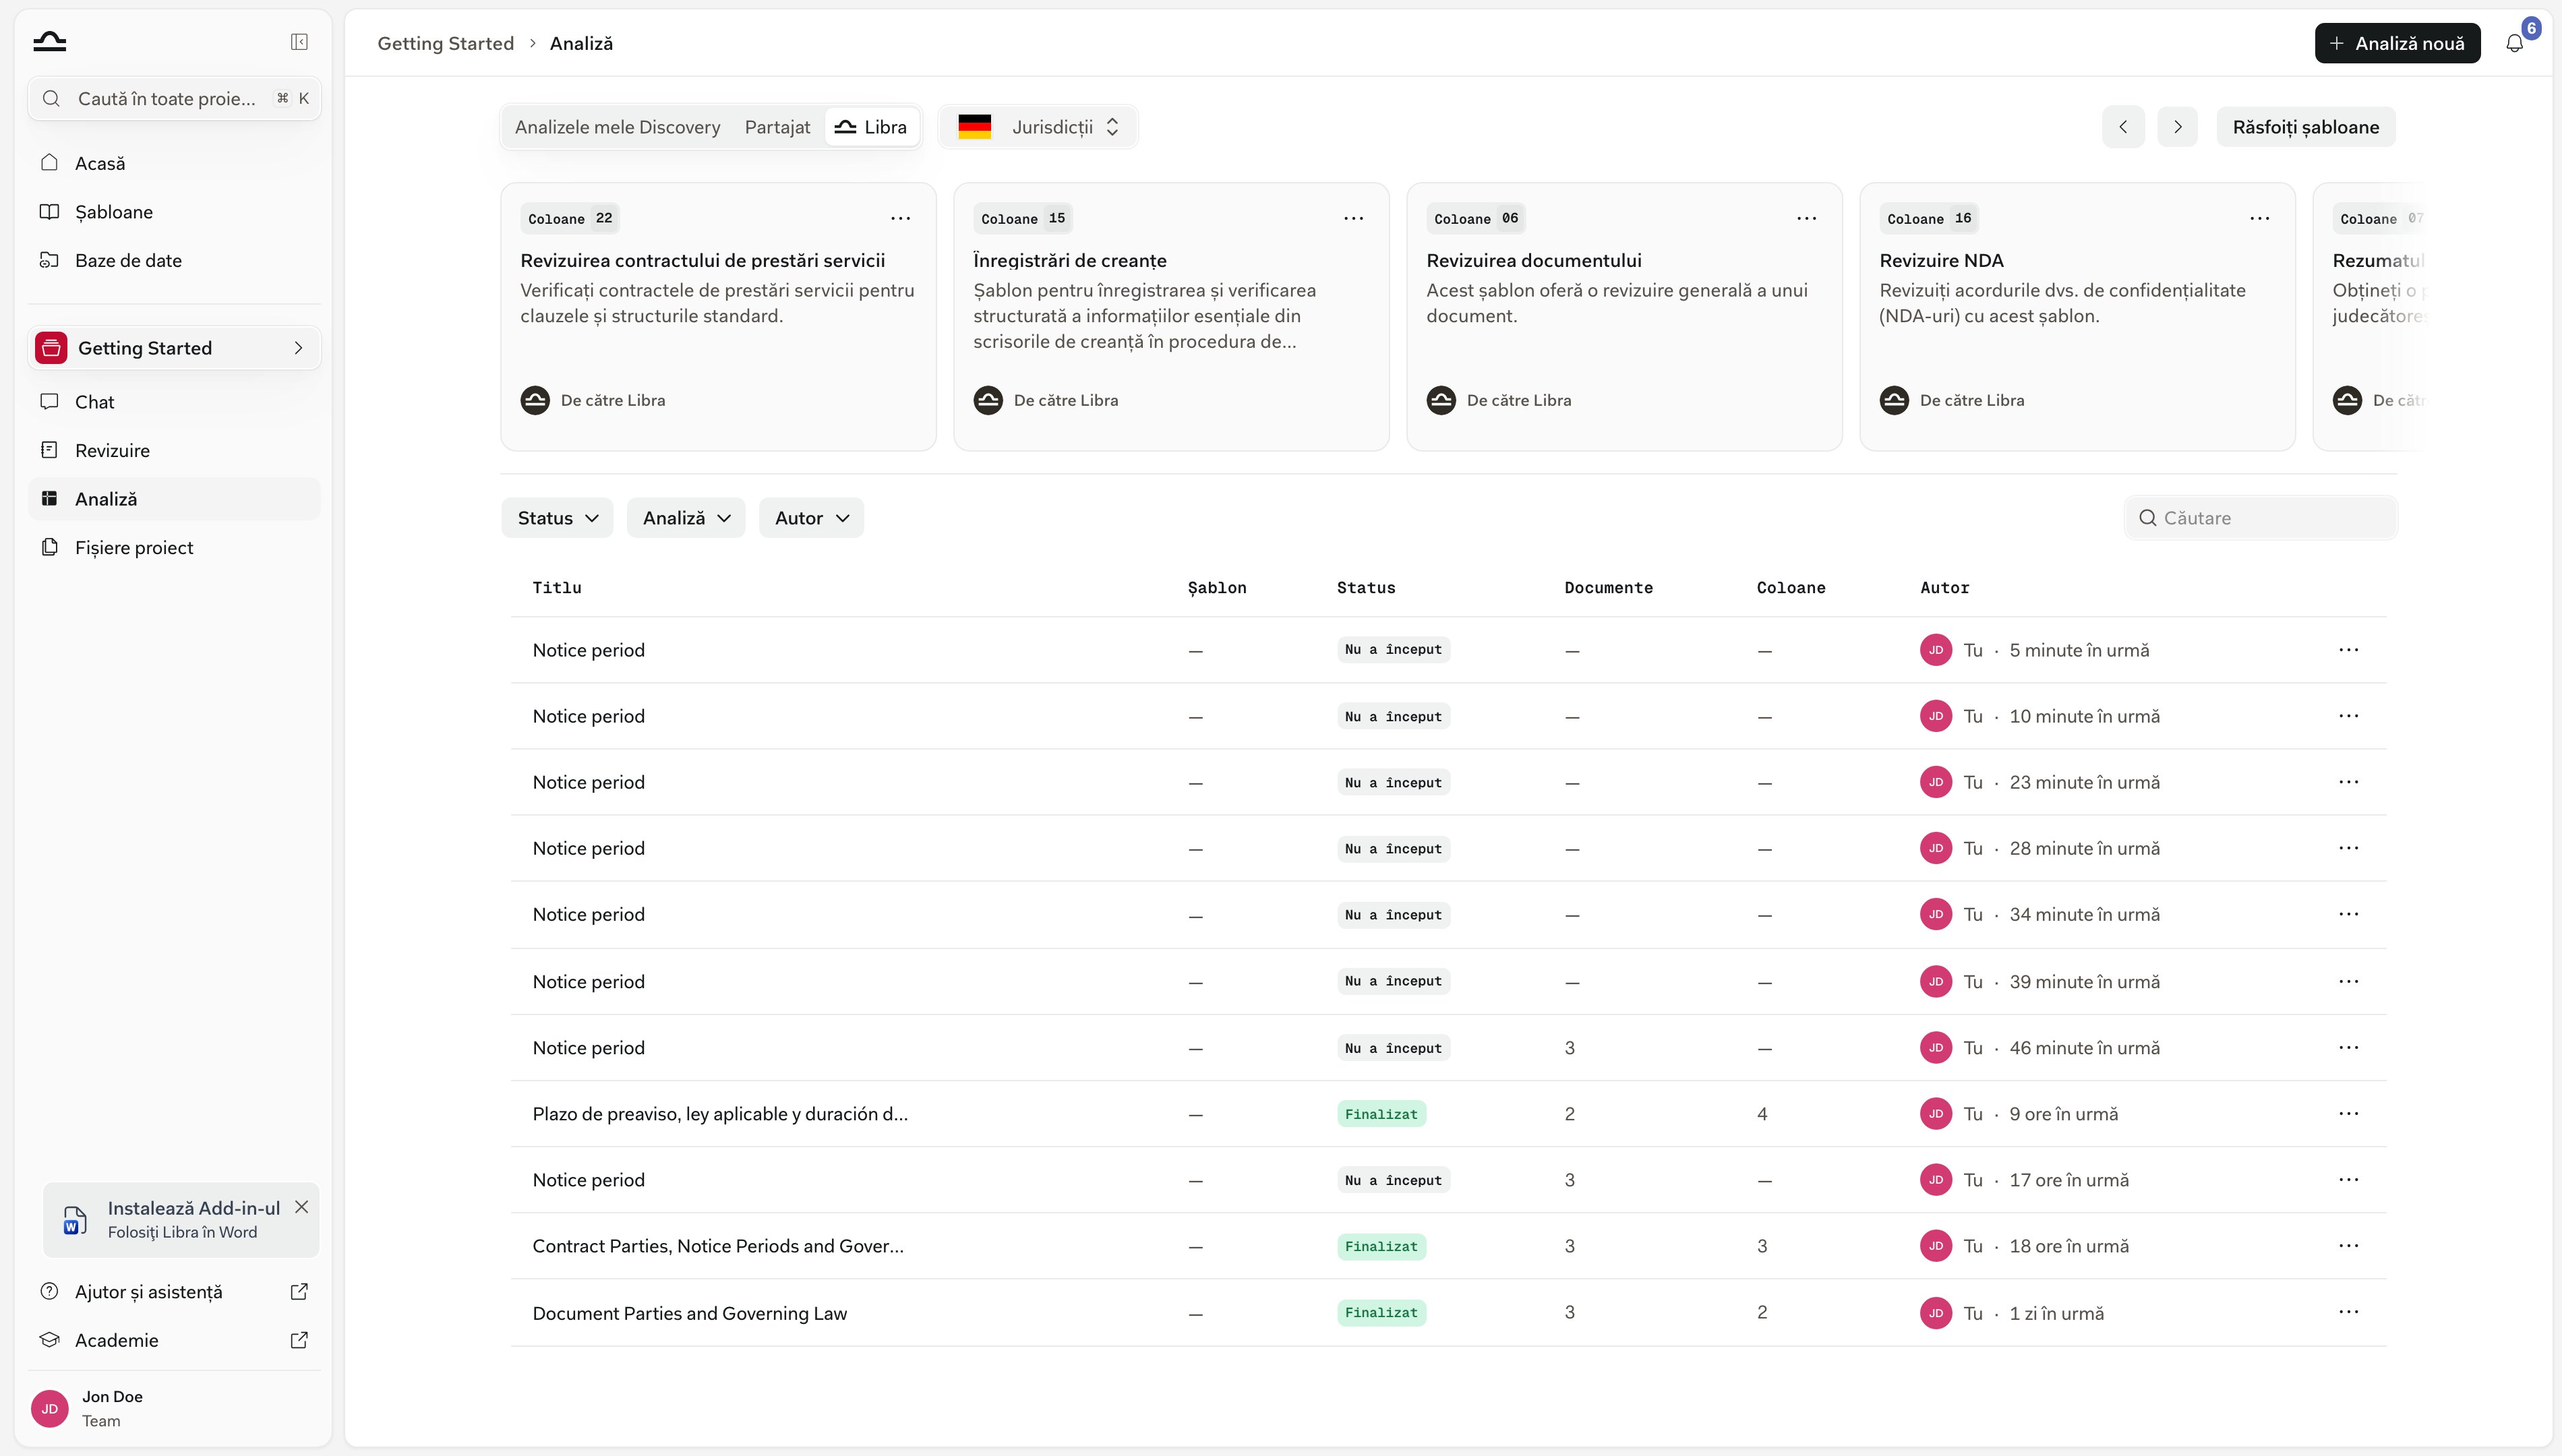Click the Răsfoiți șabloane button
2562x1456 pixels.
pos(2305,127)
